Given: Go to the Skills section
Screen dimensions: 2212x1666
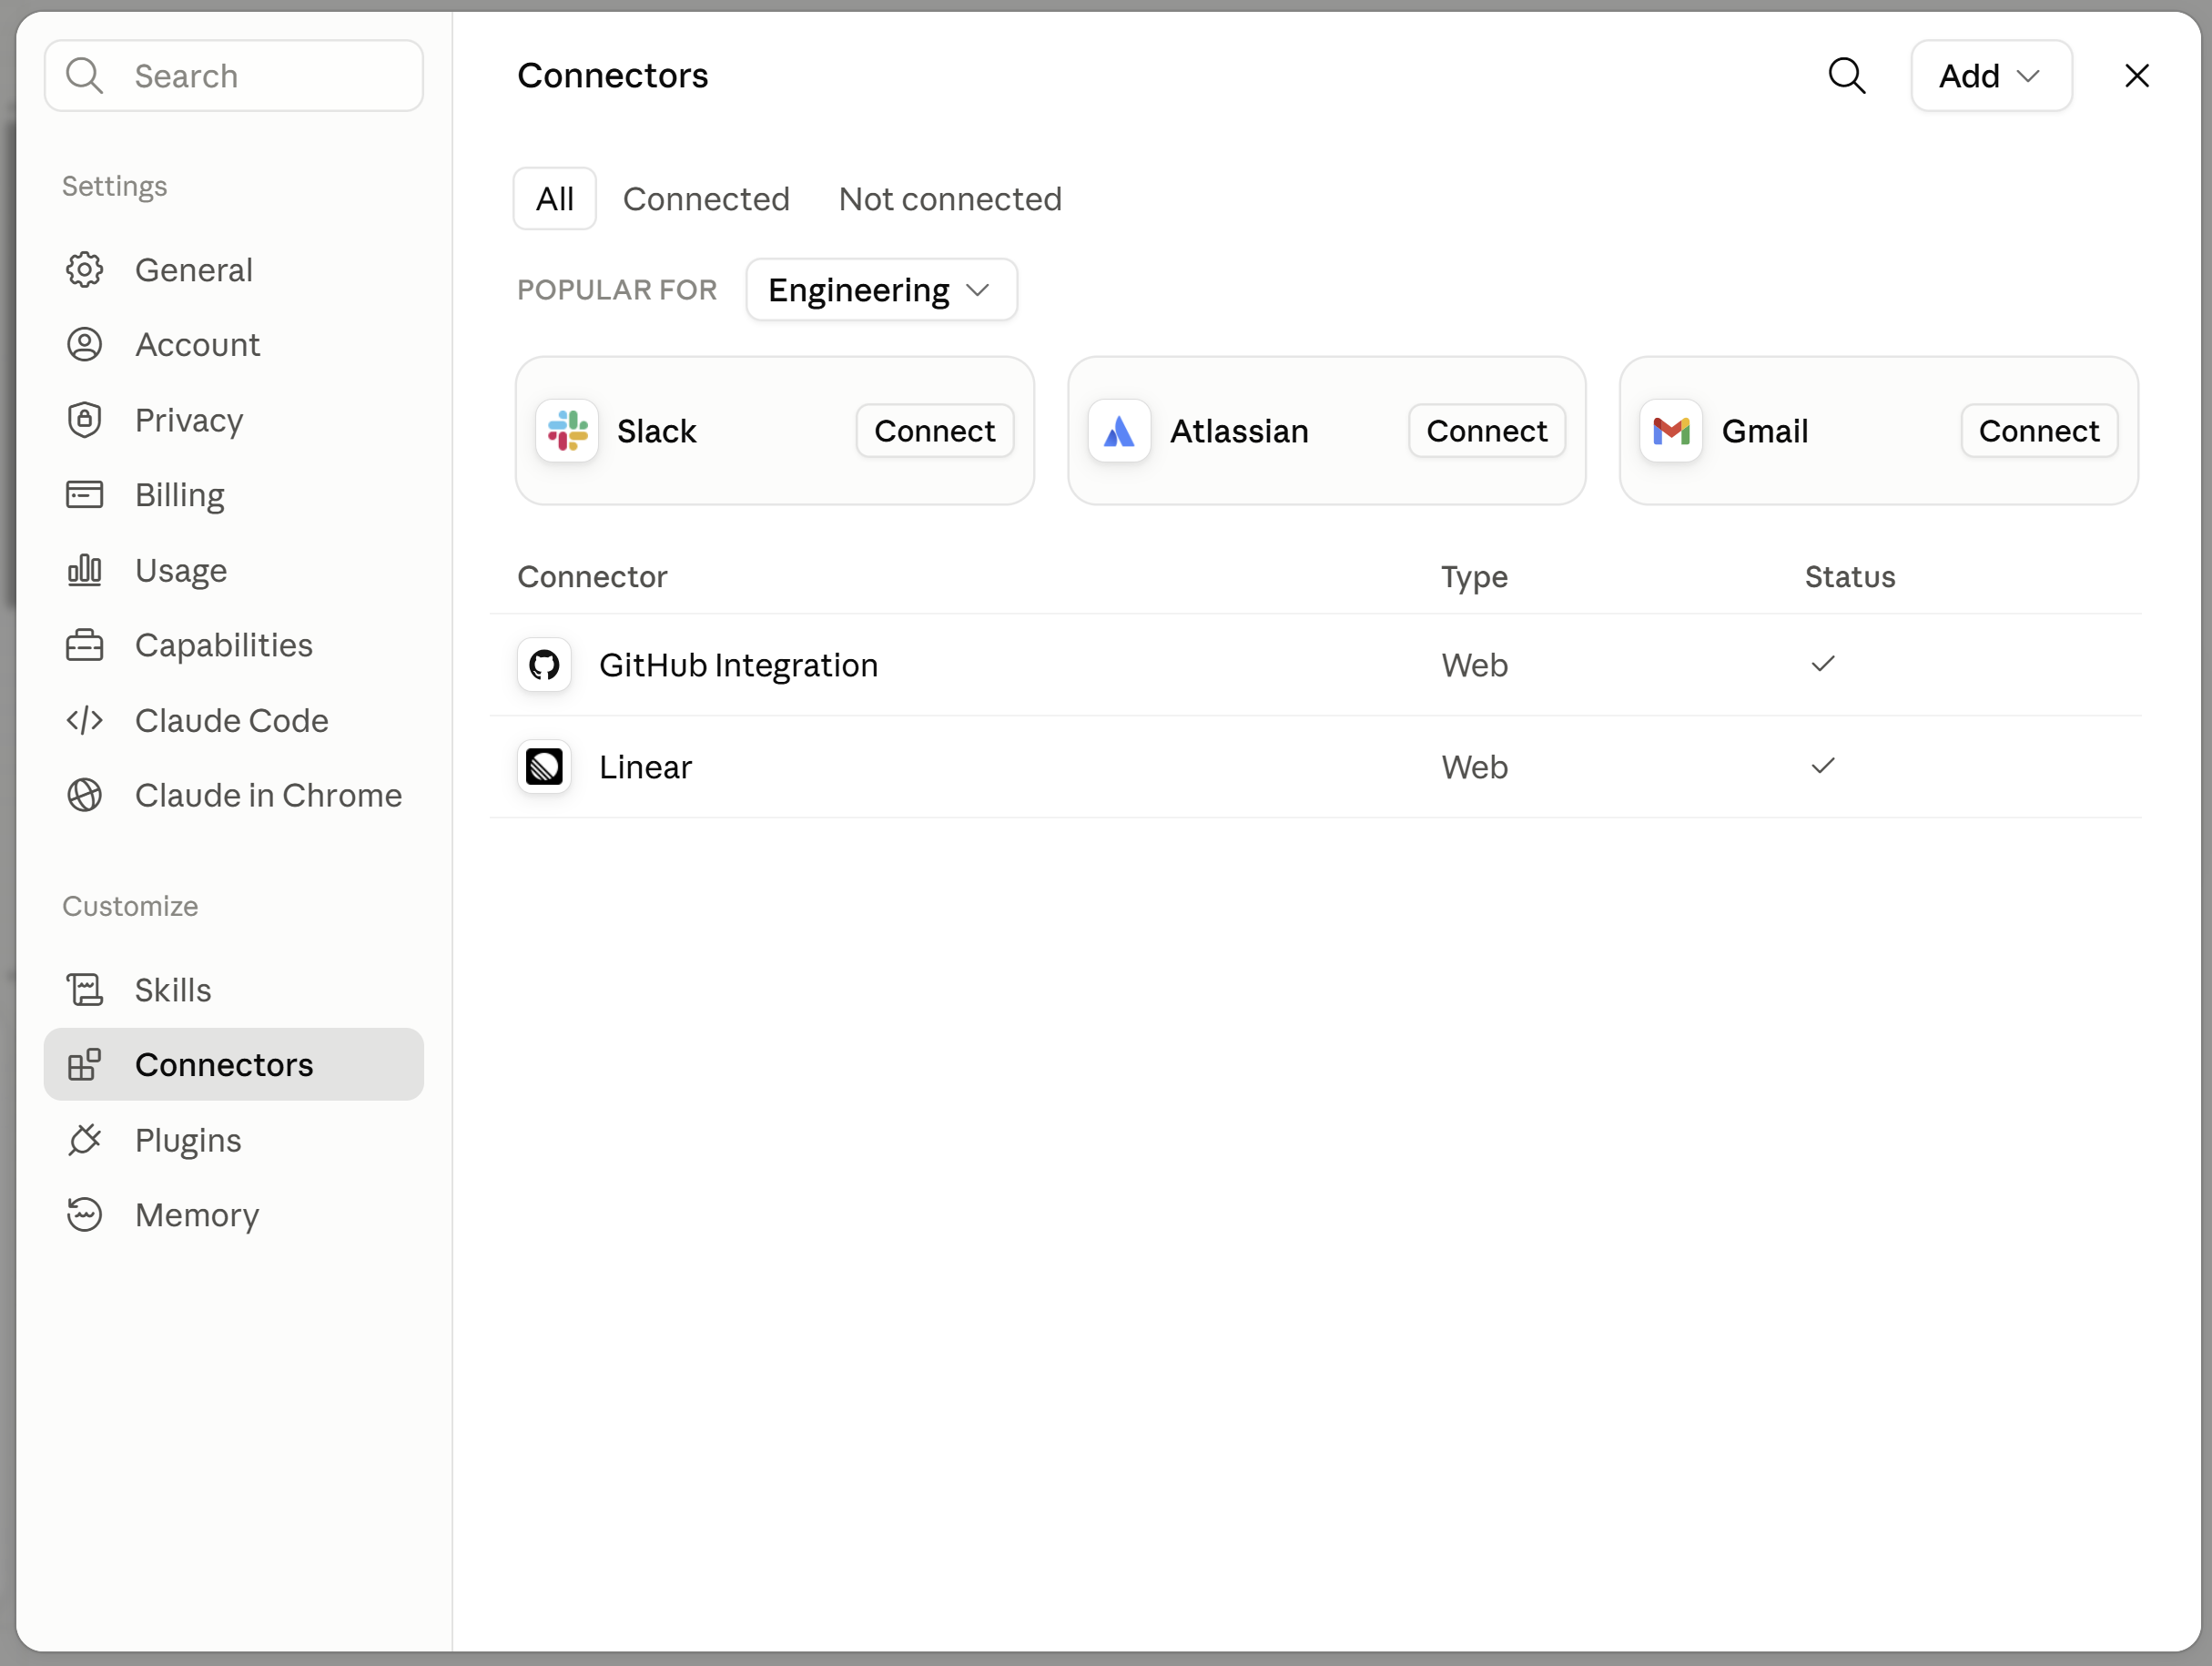Looking at the screenshot, I should (x=234, y=990).
